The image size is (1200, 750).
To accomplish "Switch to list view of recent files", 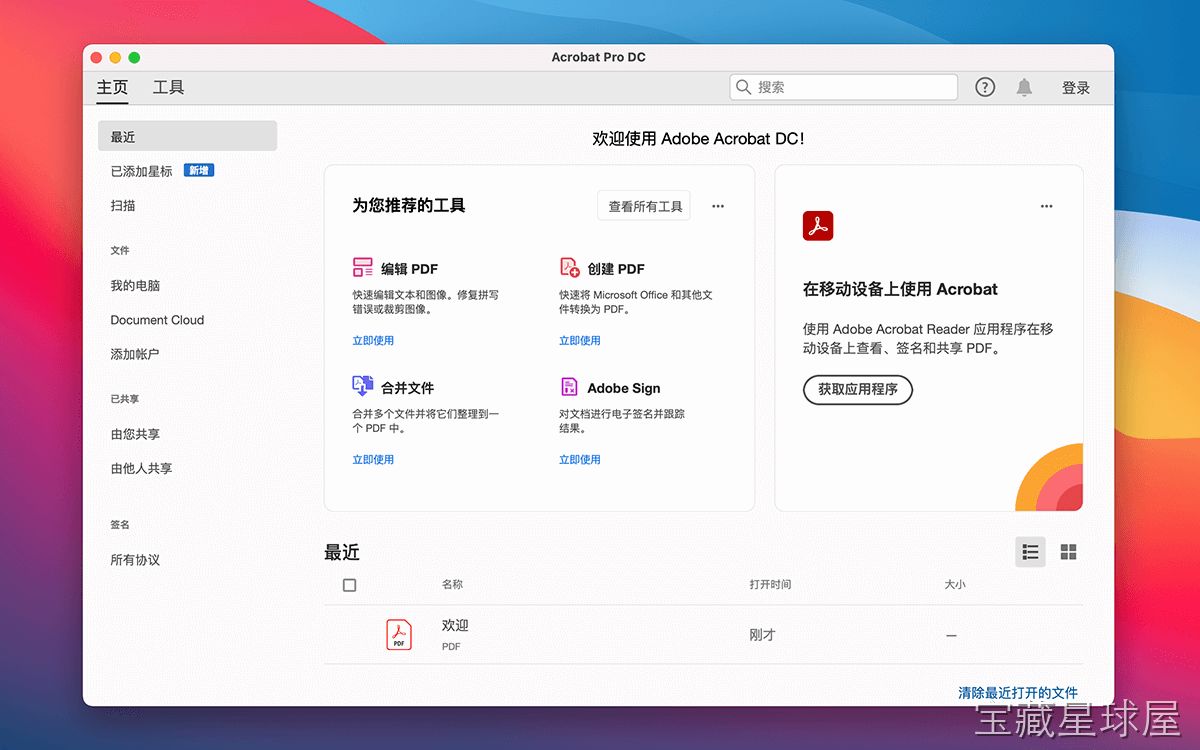I will coord(1030,552).
